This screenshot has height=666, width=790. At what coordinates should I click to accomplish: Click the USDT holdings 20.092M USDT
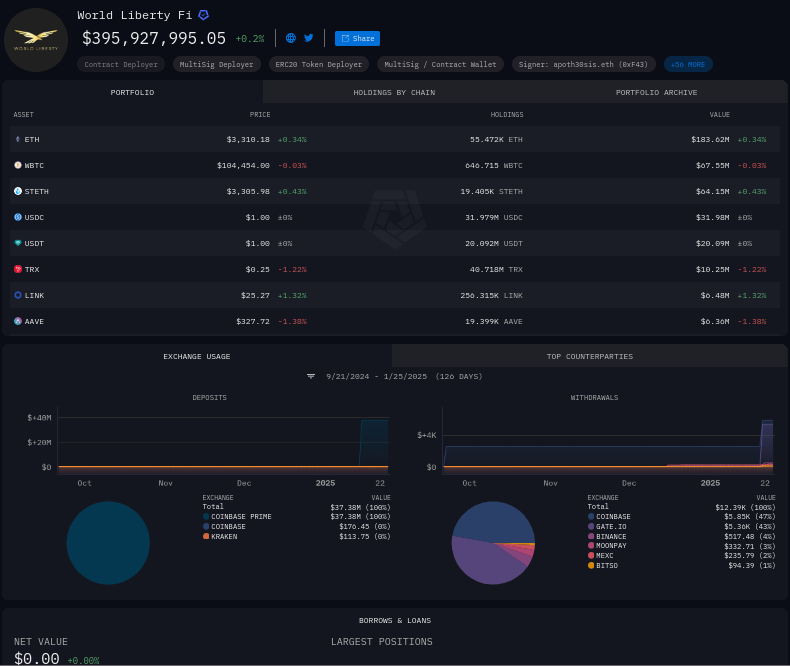(494, 244)
